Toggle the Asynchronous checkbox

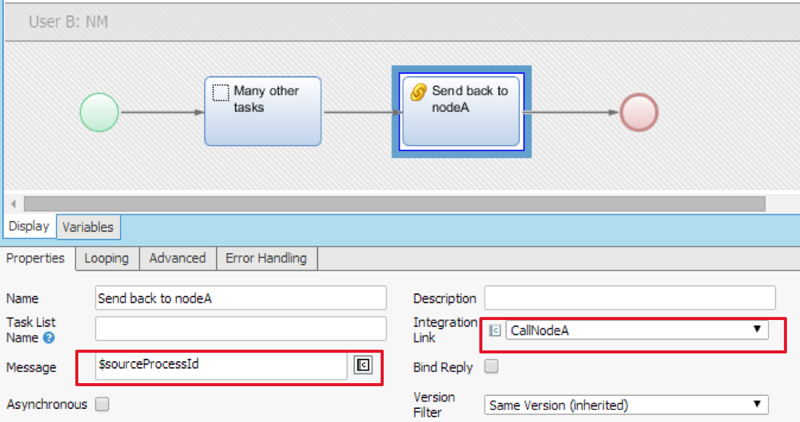pos(102,404)
